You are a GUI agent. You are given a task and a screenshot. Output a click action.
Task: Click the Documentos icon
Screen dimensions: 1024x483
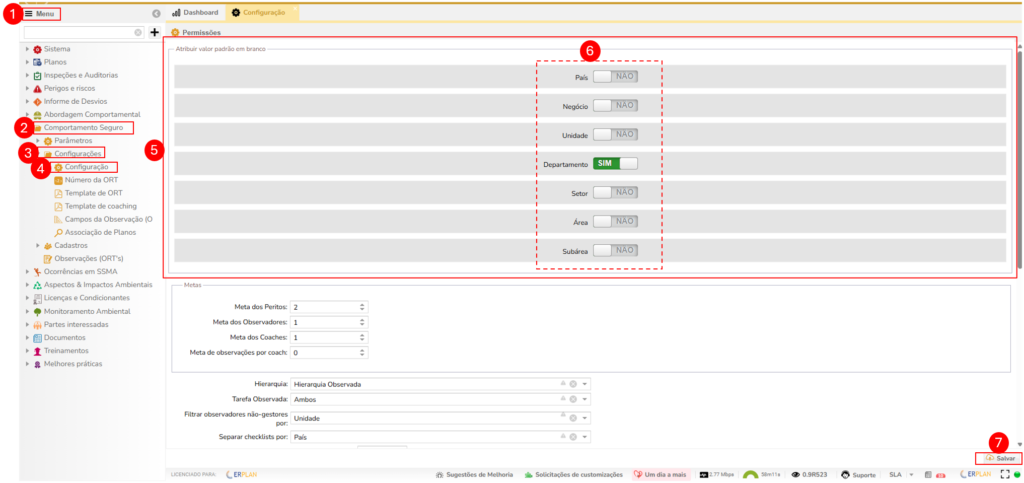(x=37, y=337)
